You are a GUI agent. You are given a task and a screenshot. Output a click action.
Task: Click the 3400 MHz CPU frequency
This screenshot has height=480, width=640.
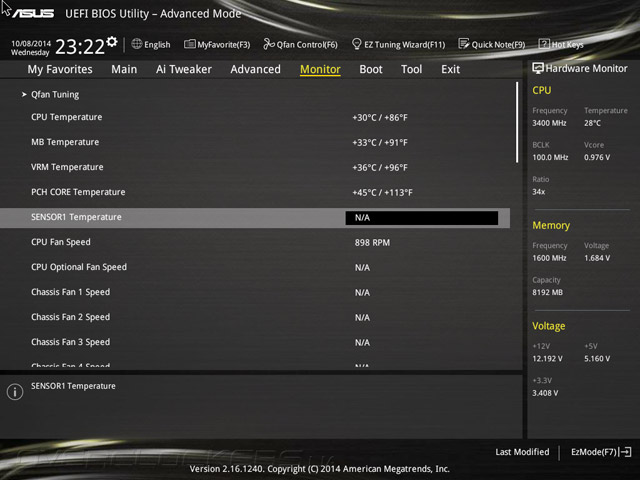point(549,123)
